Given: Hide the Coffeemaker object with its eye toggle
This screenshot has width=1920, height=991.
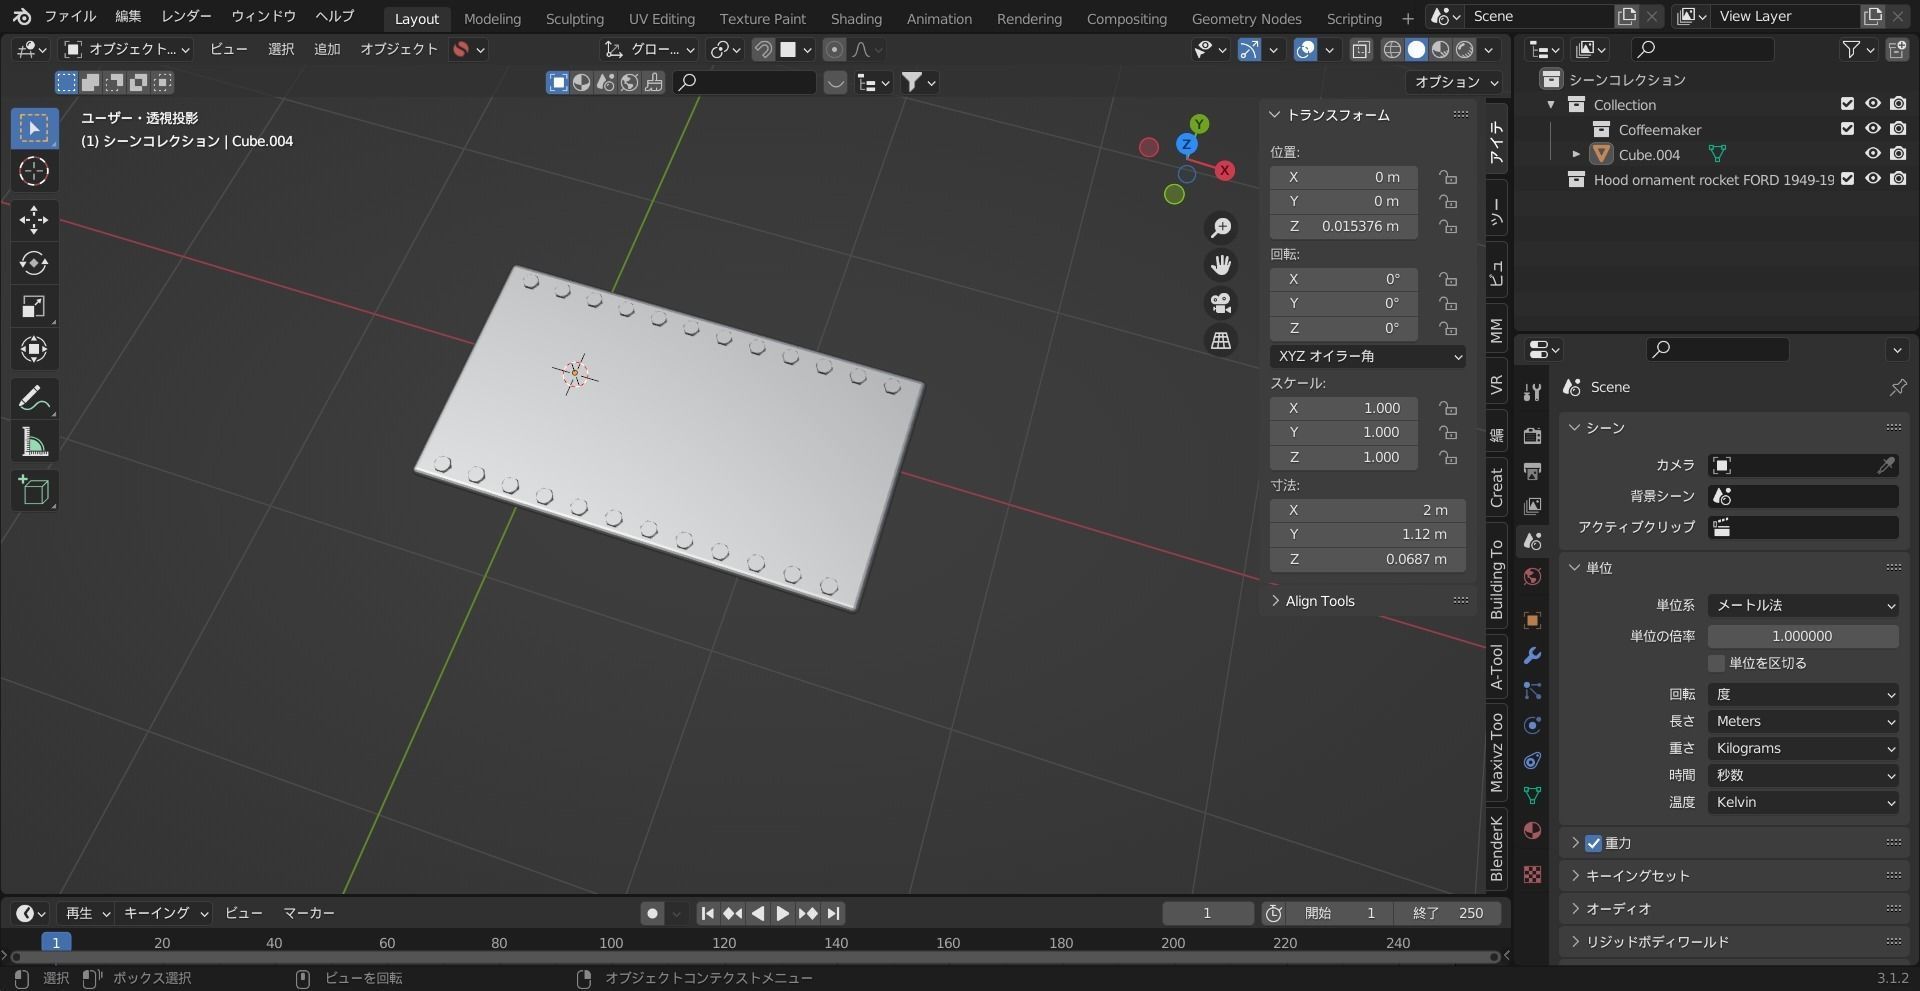Looking at the screenshot, I should pyautogui.click(x=1872, y=128).
